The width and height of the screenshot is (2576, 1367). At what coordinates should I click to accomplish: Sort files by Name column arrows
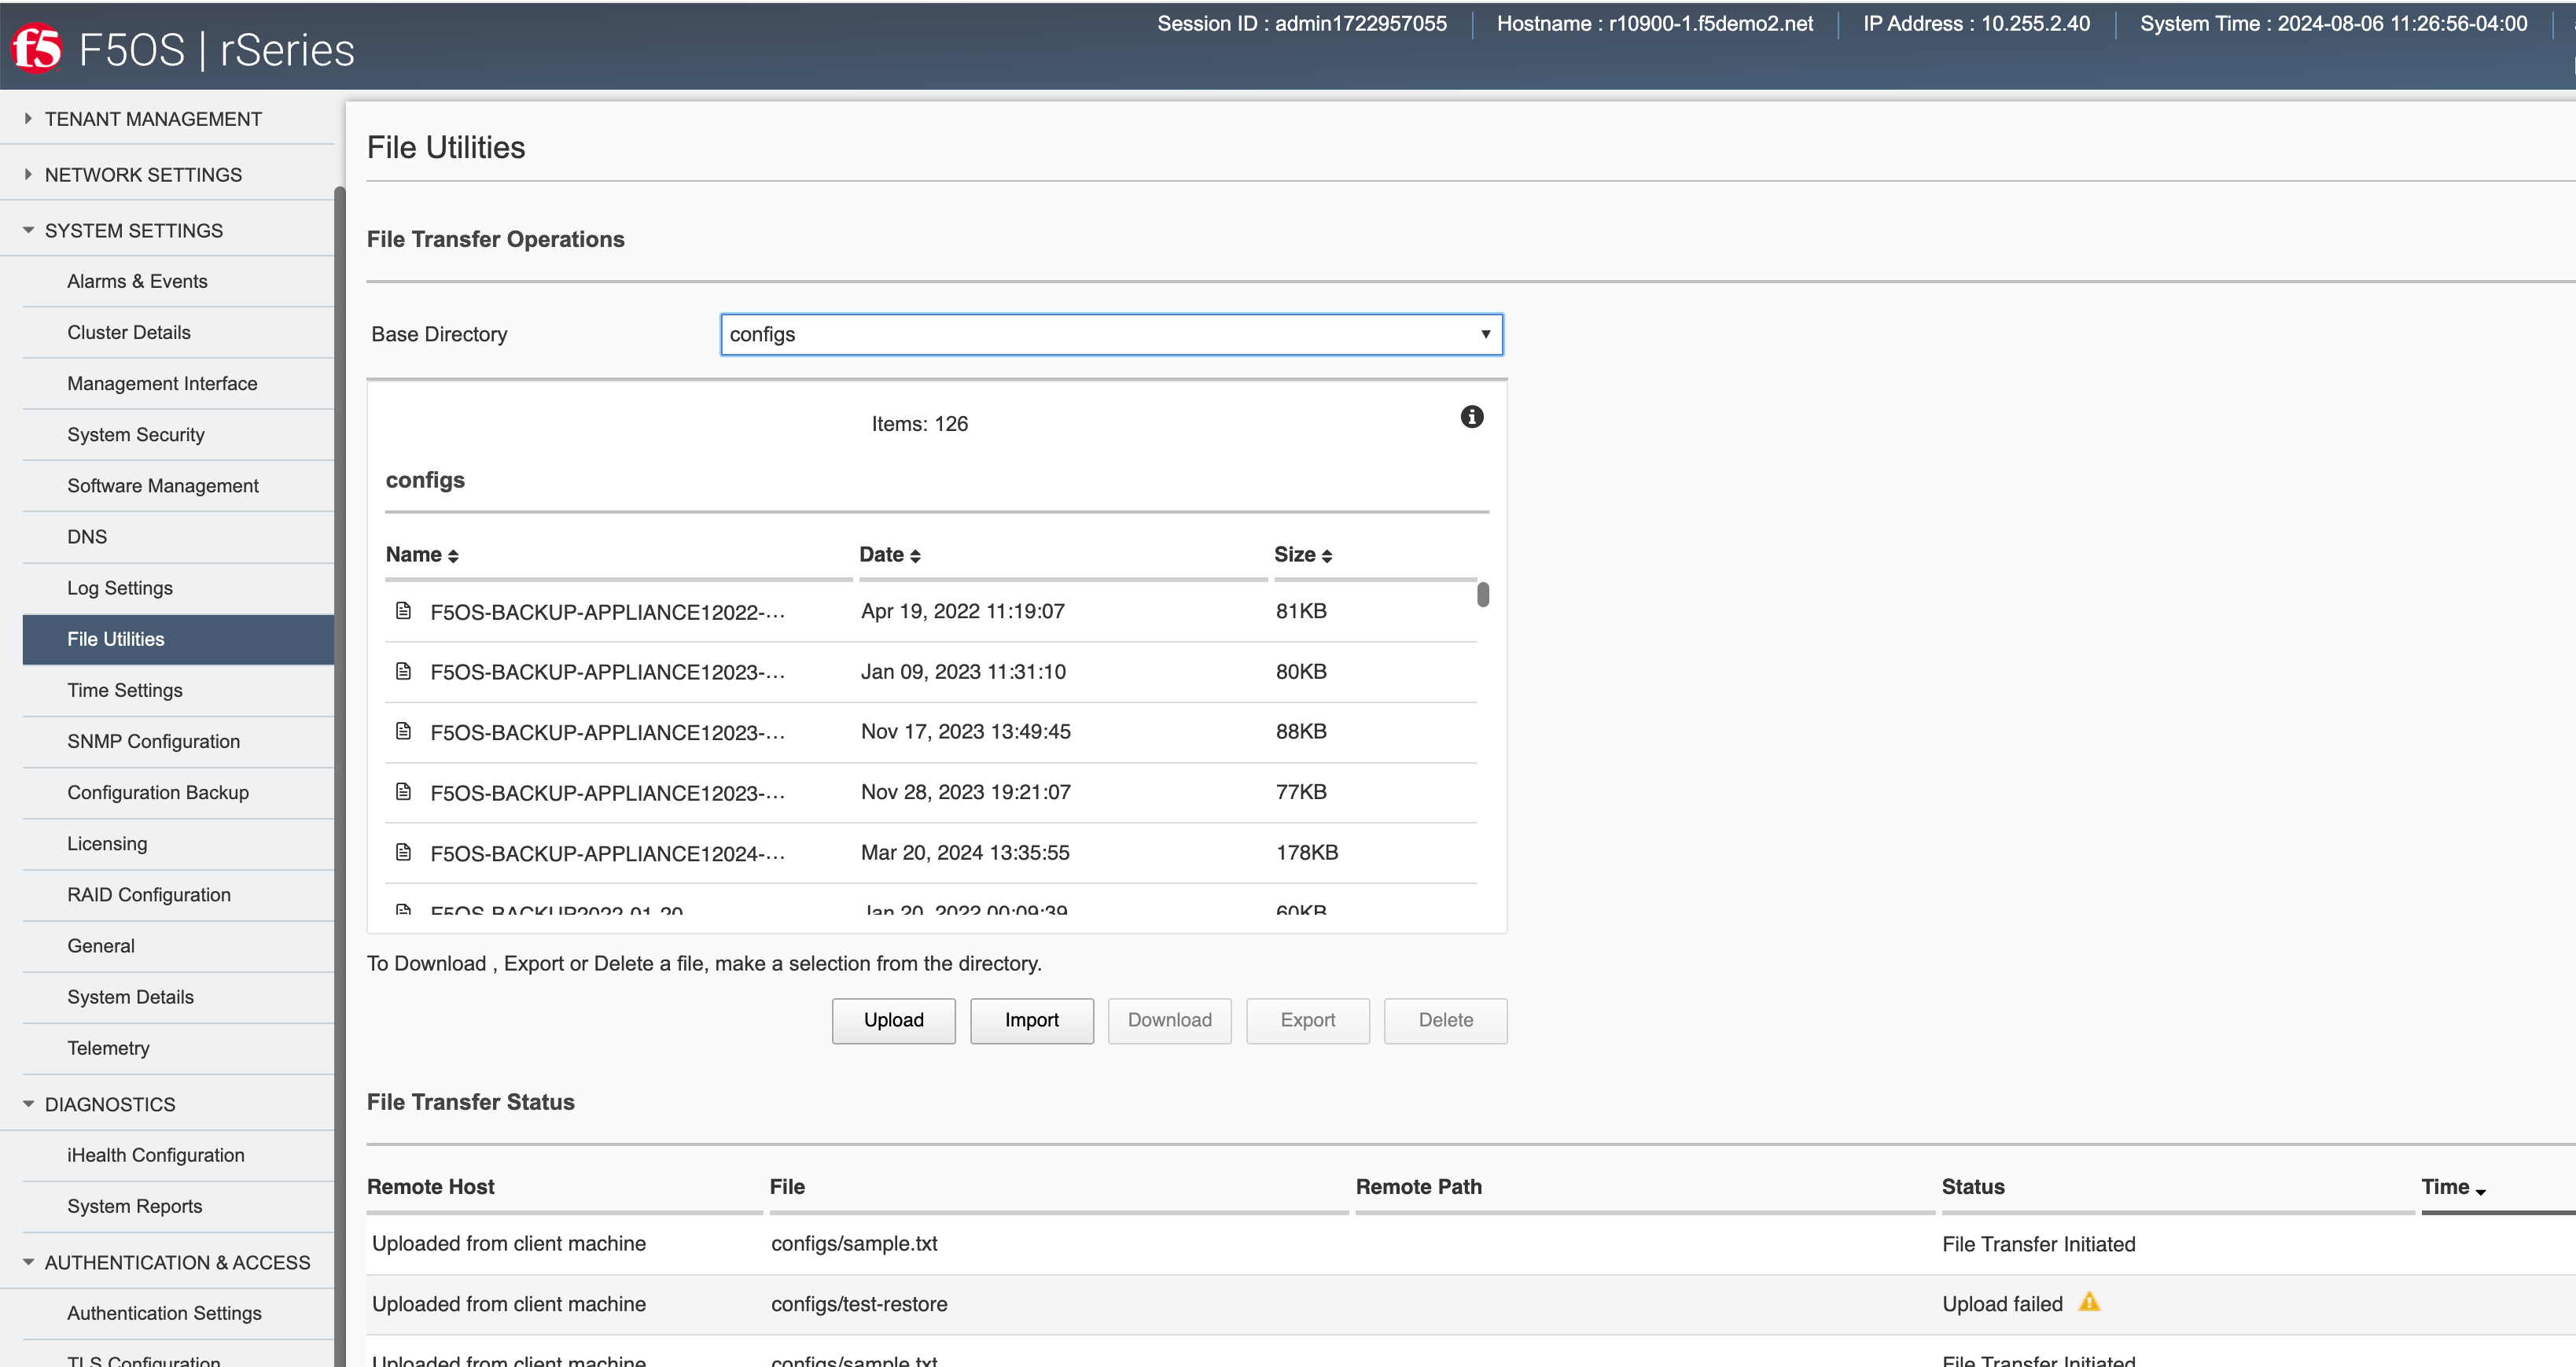[x=453, y=556]
